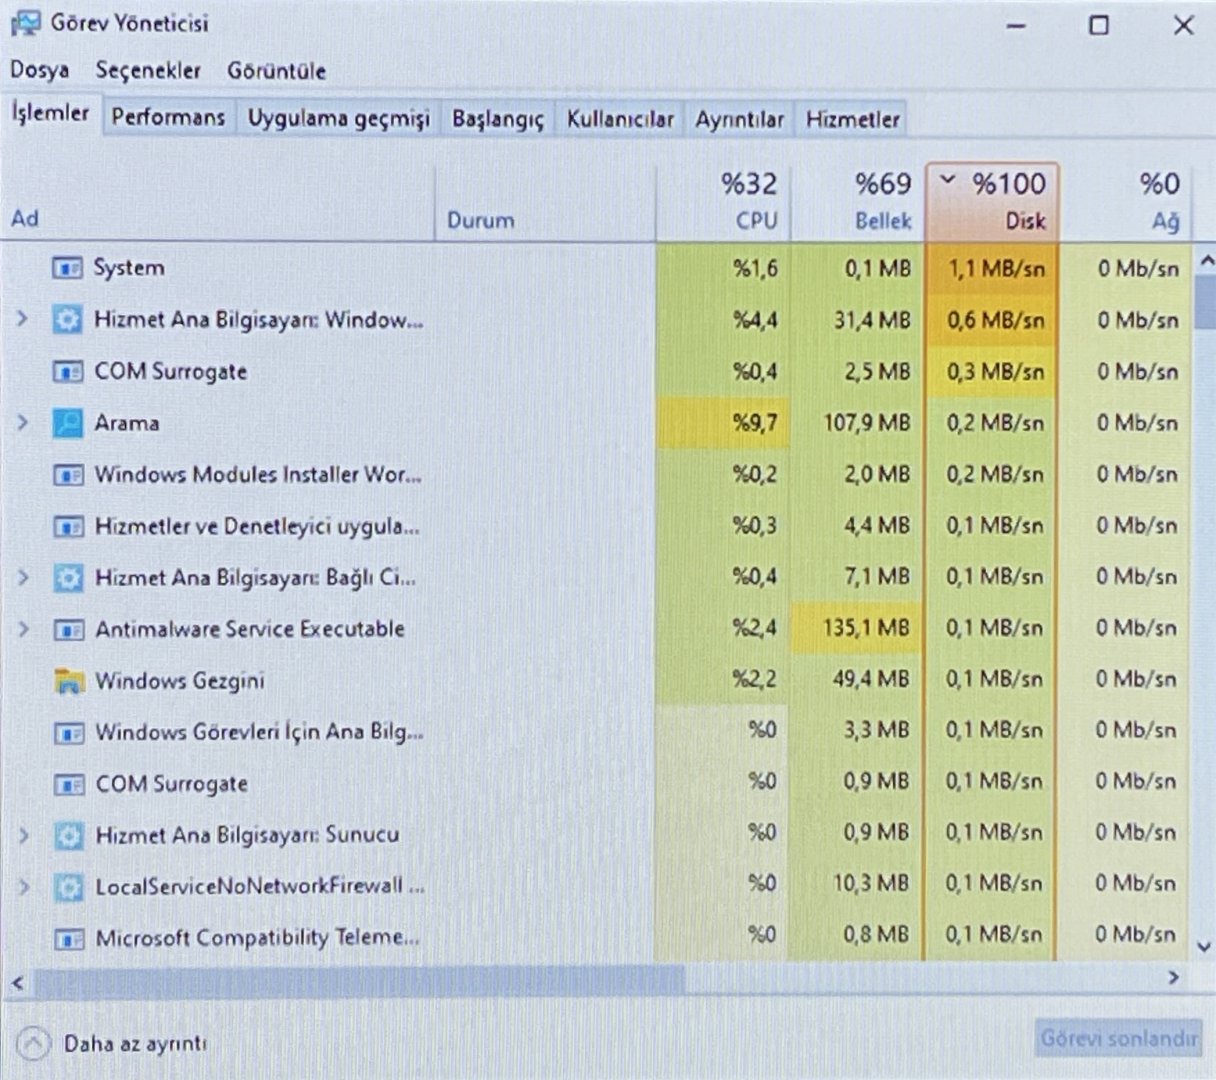Switch to the Ayrıntılar tab

[x=739, y=119]
